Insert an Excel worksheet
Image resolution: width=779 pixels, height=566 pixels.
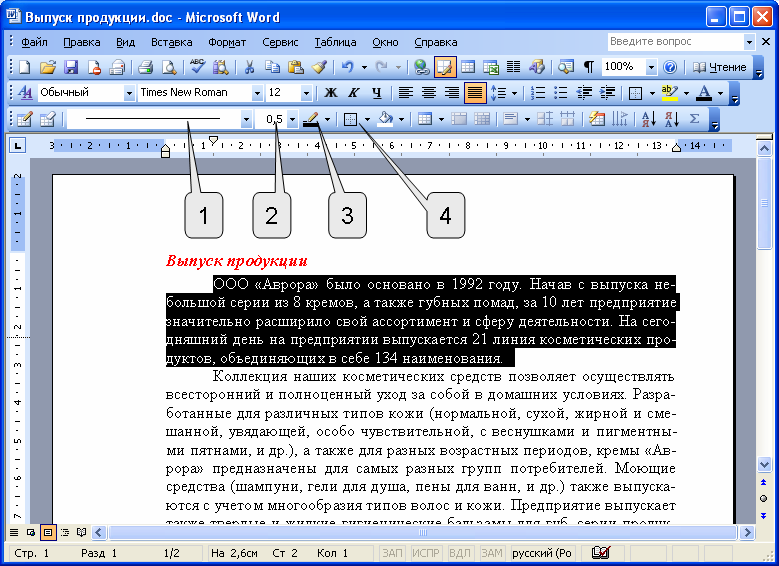click(491, 67)
